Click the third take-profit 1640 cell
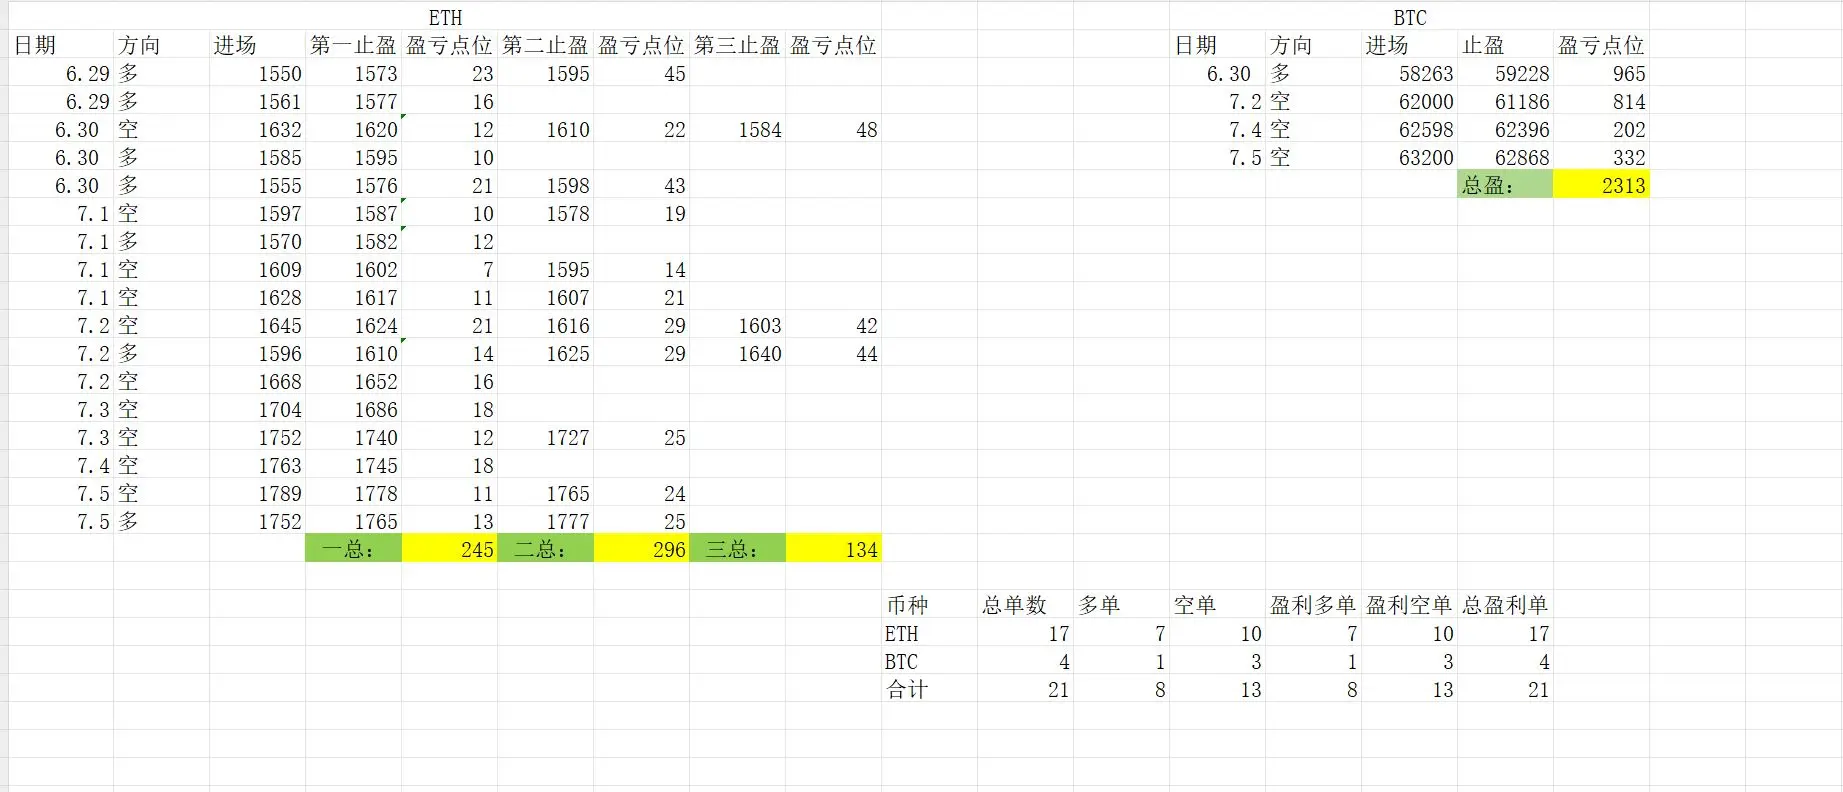Viewport: 1843px width, 792px height. coord(737,353)
